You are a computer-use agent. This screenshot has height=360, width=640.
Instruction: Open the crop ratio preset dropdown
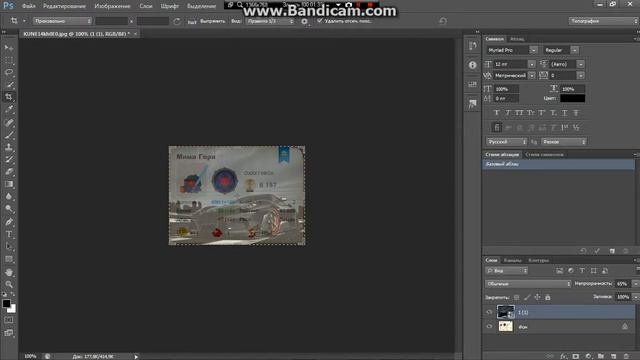pos(62,21)
